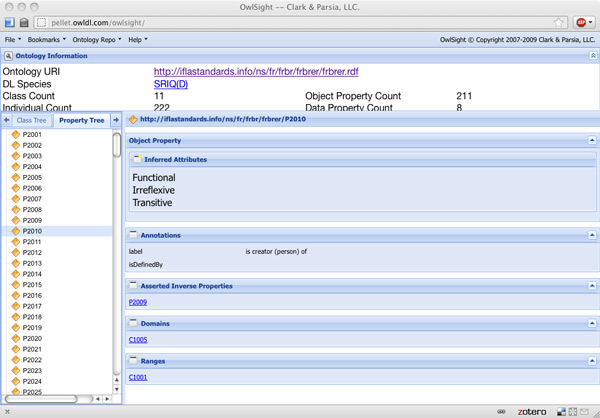Screen dimensions: 600x418
Task: Open the P2009 inverse property link
Action: point(138,302)
